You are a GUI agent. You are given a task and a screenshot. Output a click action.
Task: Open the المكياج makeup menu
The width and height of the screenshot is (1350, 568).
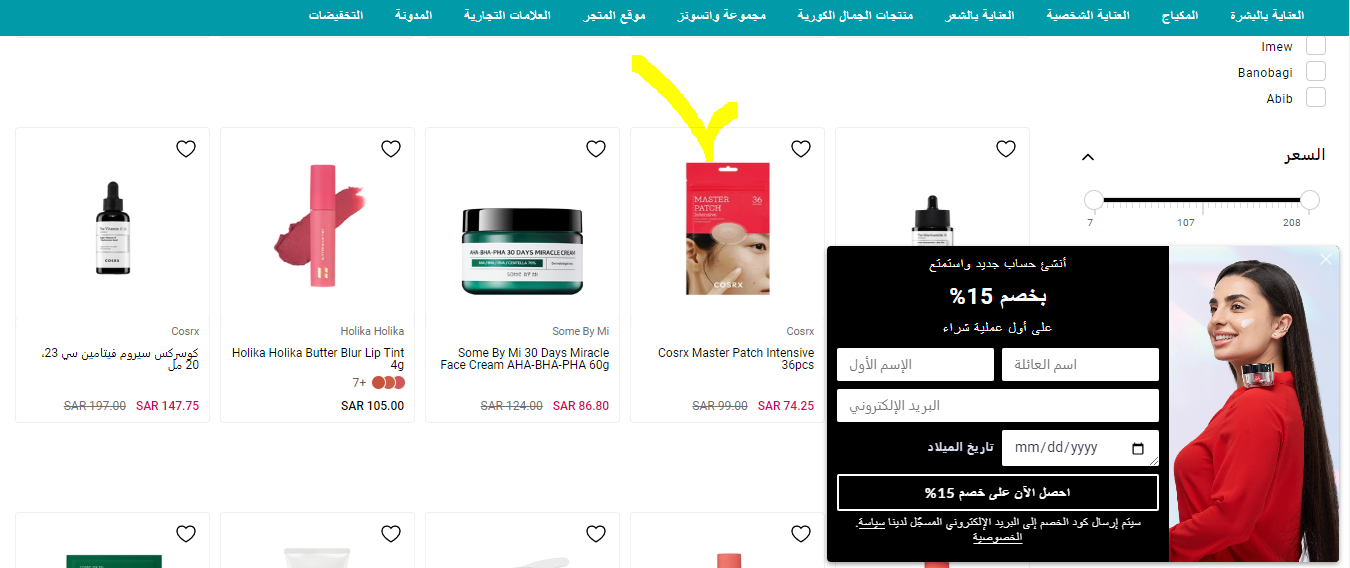click(1179, 16)
